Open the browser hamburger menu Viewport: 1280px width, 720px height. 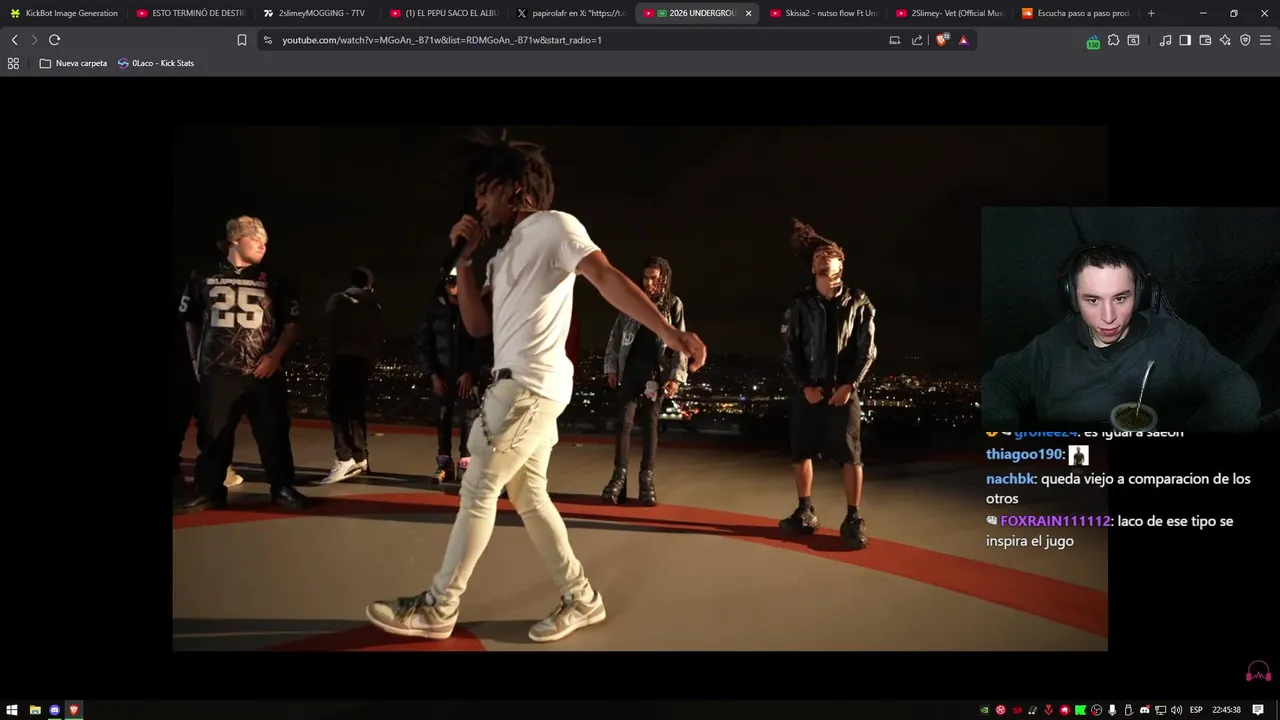(1265, 40)
